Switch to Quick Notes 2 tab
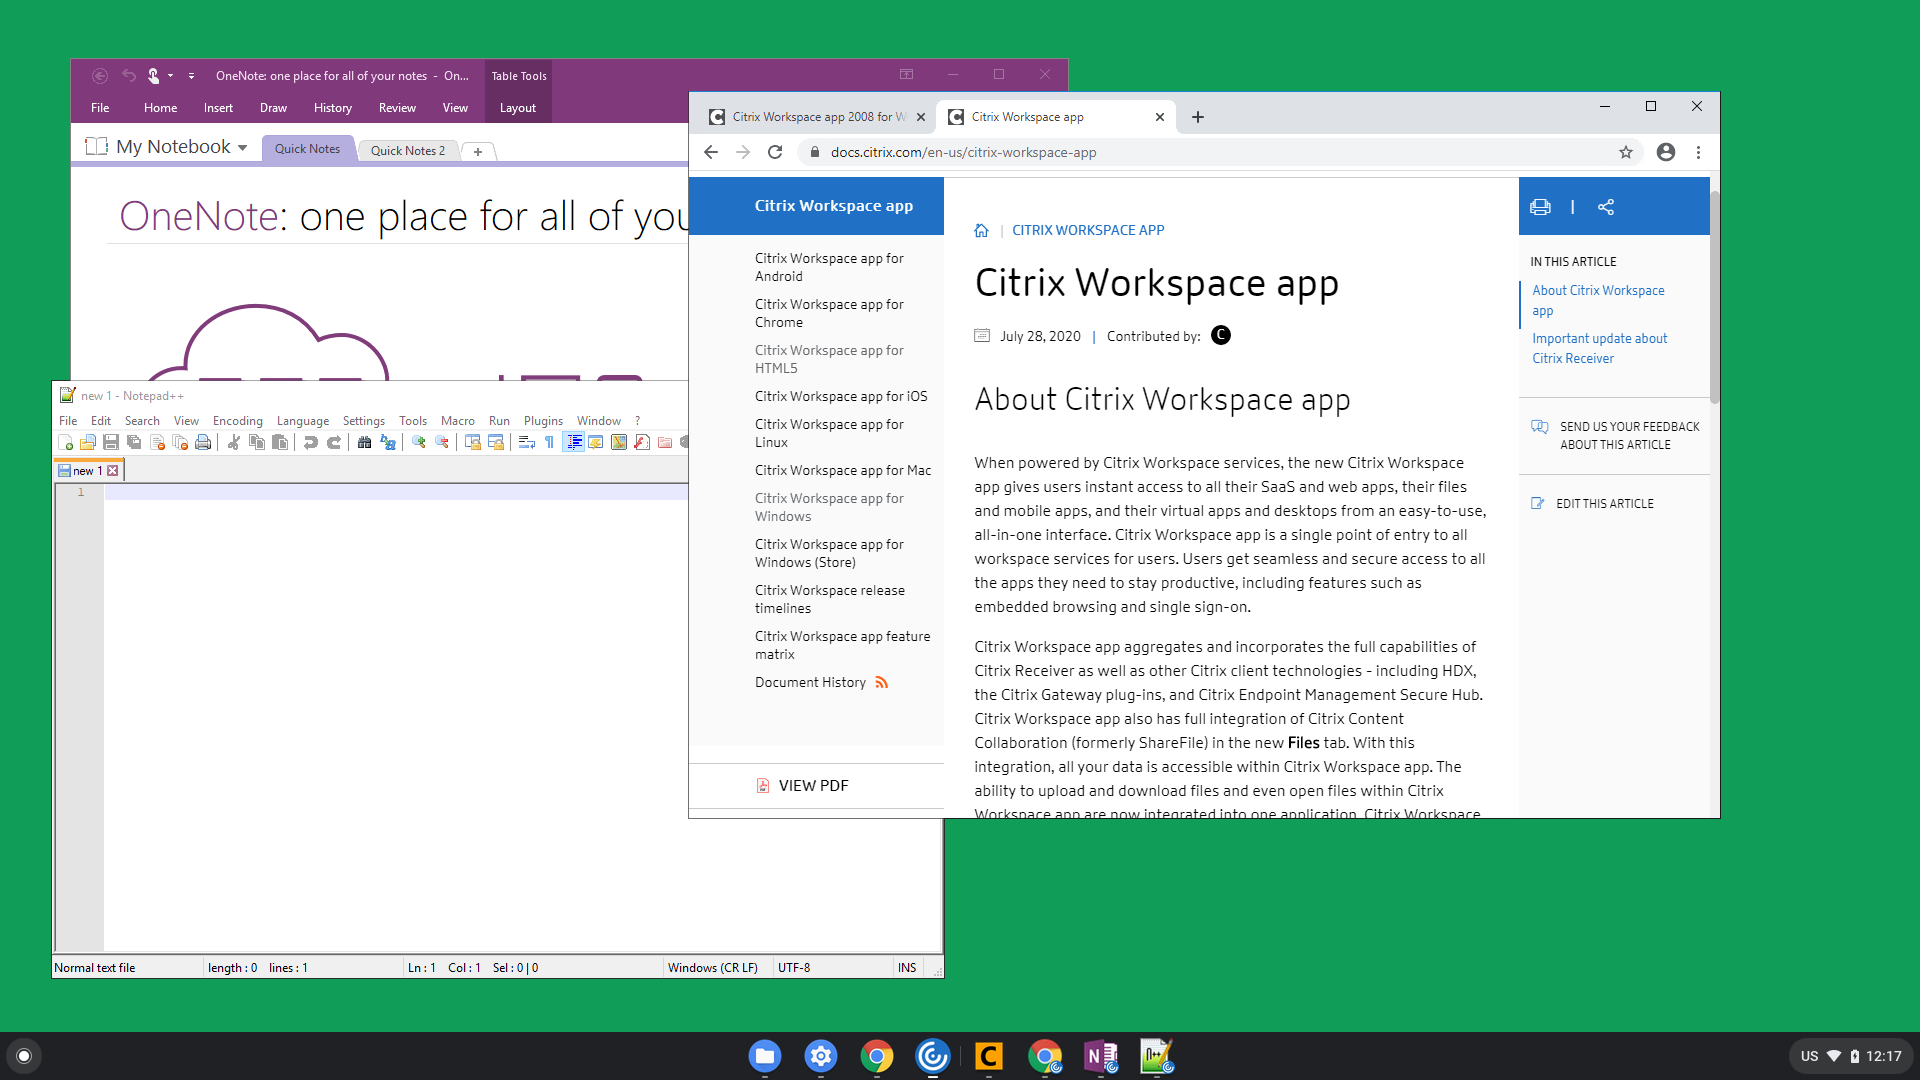The image size is (1920, 1080). pyautogui.click(x=407, y=150)
